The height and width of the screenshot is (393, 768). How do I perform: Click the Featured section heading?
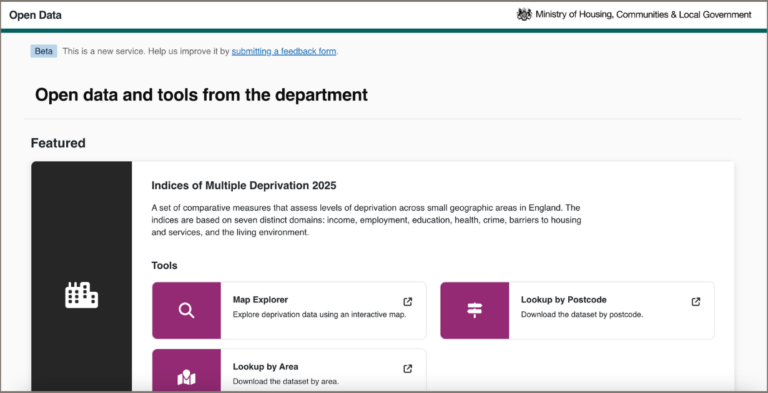click(58, 143)
